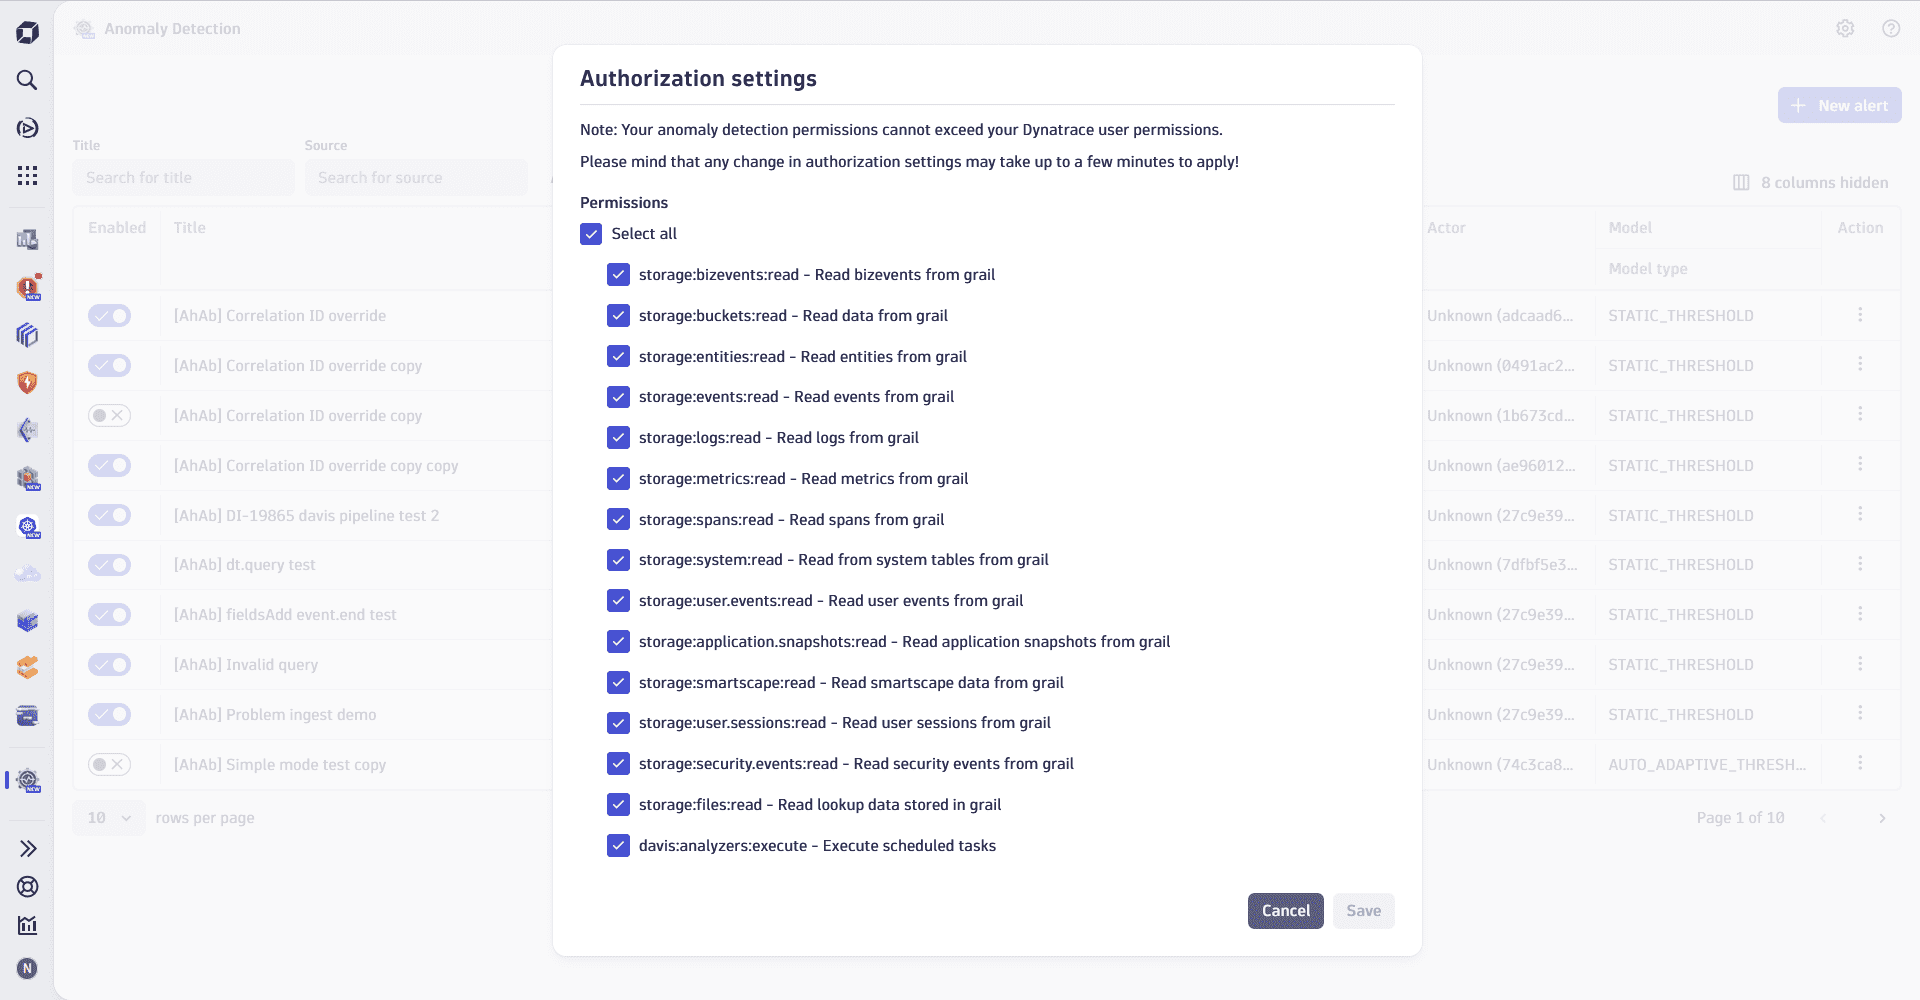Open the shield security app in sidebar
Screen dimensions: 1920x1000
(27, 382)
